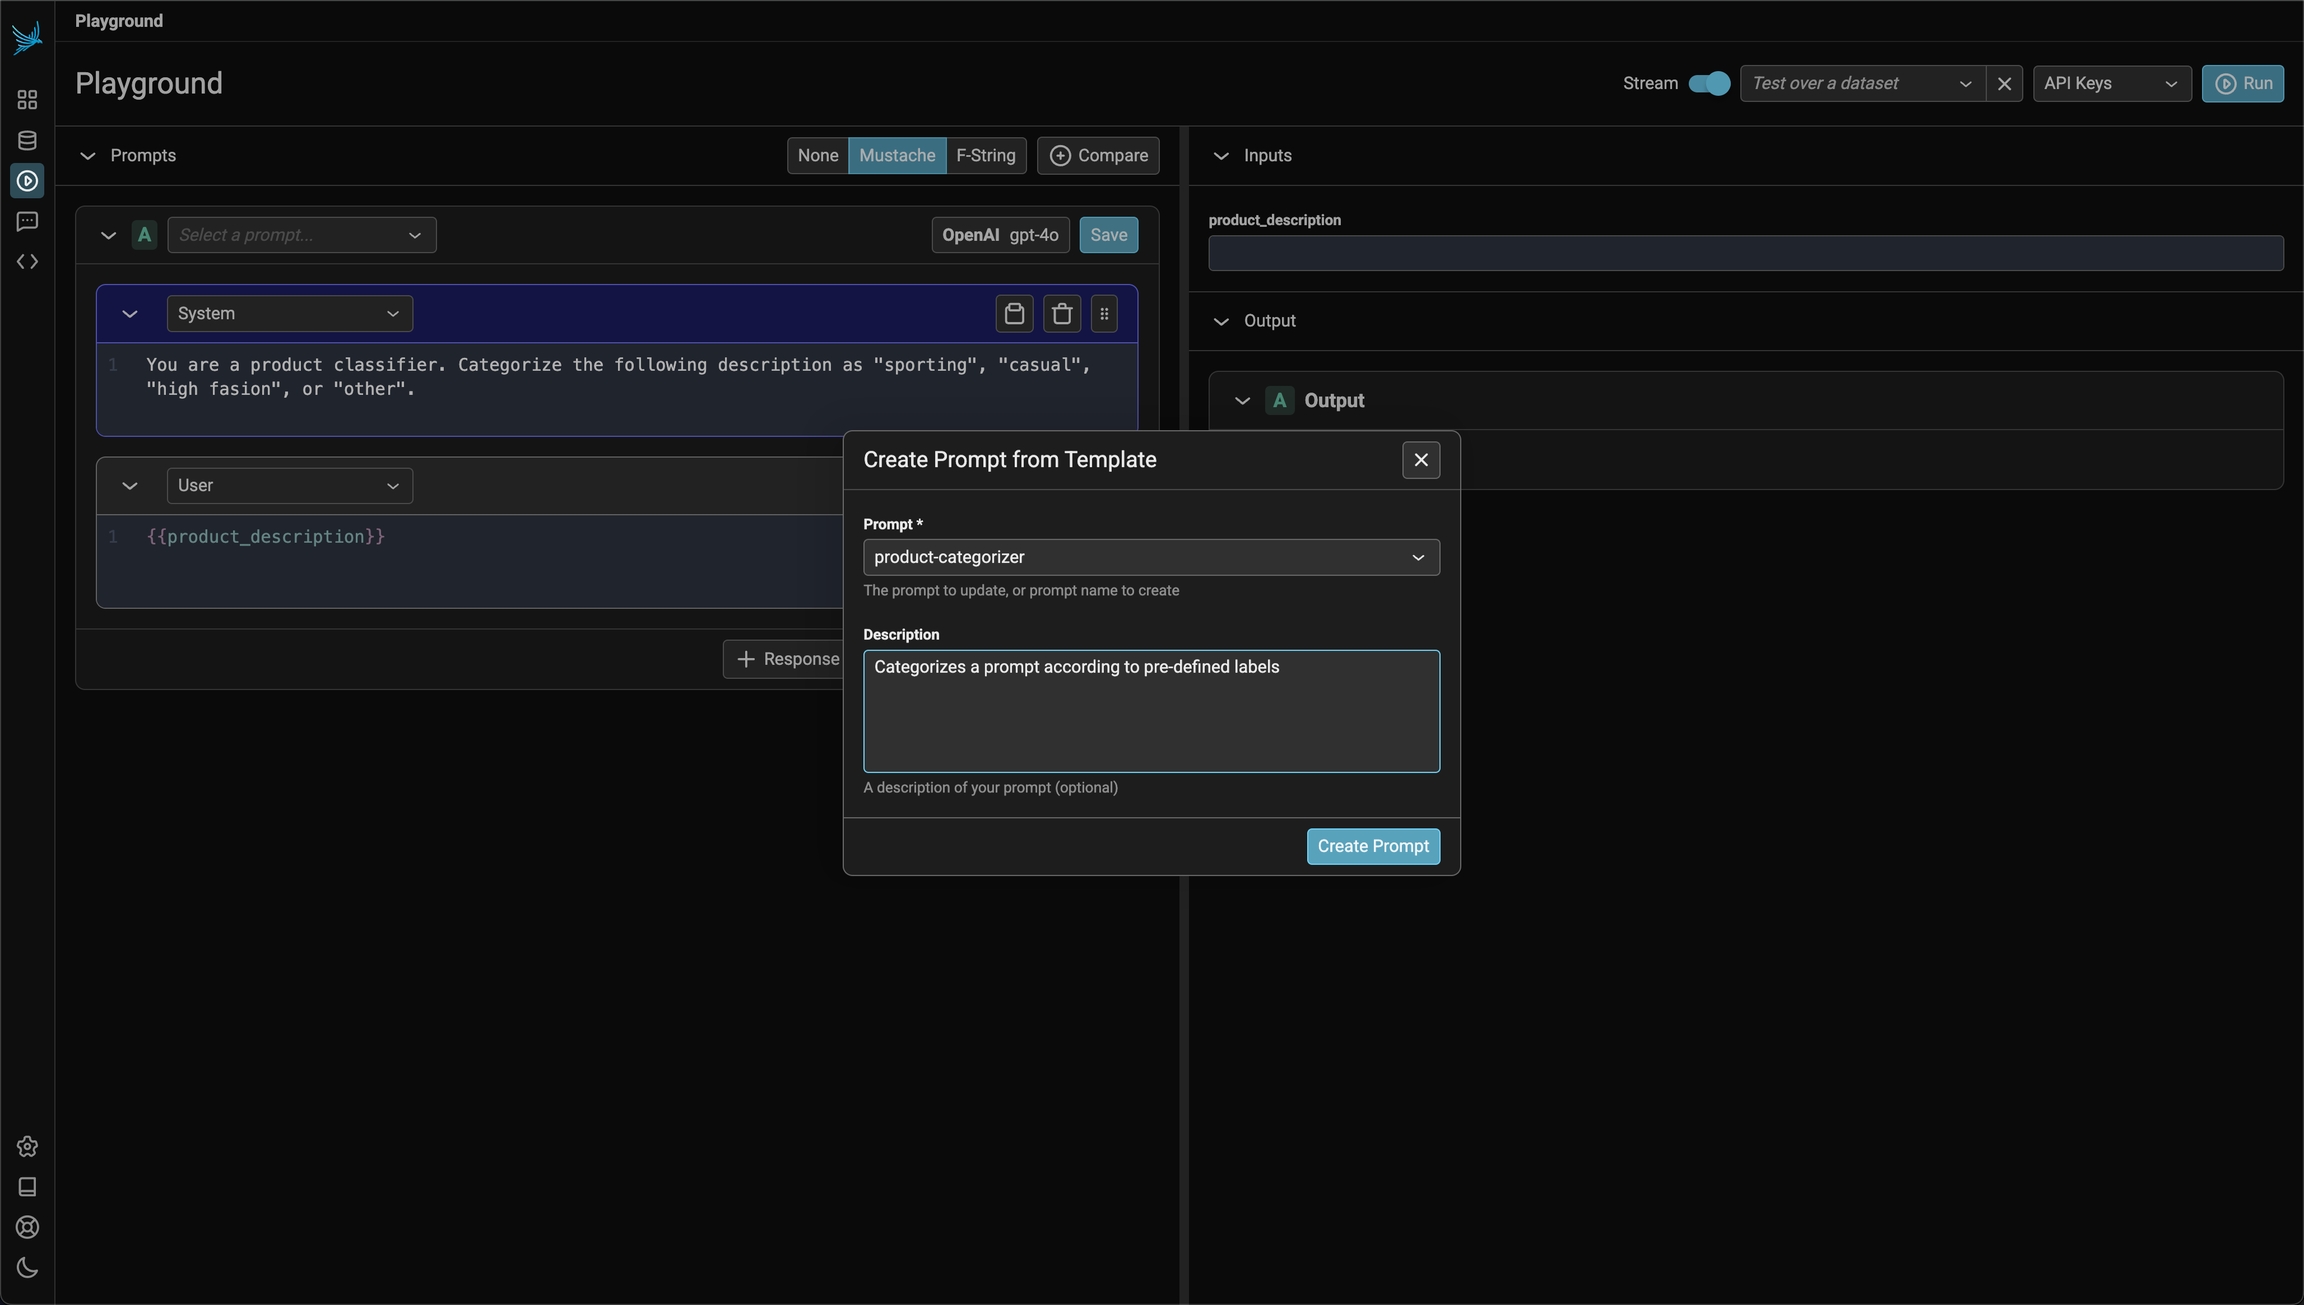Screen dimensions: 2304x1305
Task: Select the F-String template format
Action: [x=985, y=155]
